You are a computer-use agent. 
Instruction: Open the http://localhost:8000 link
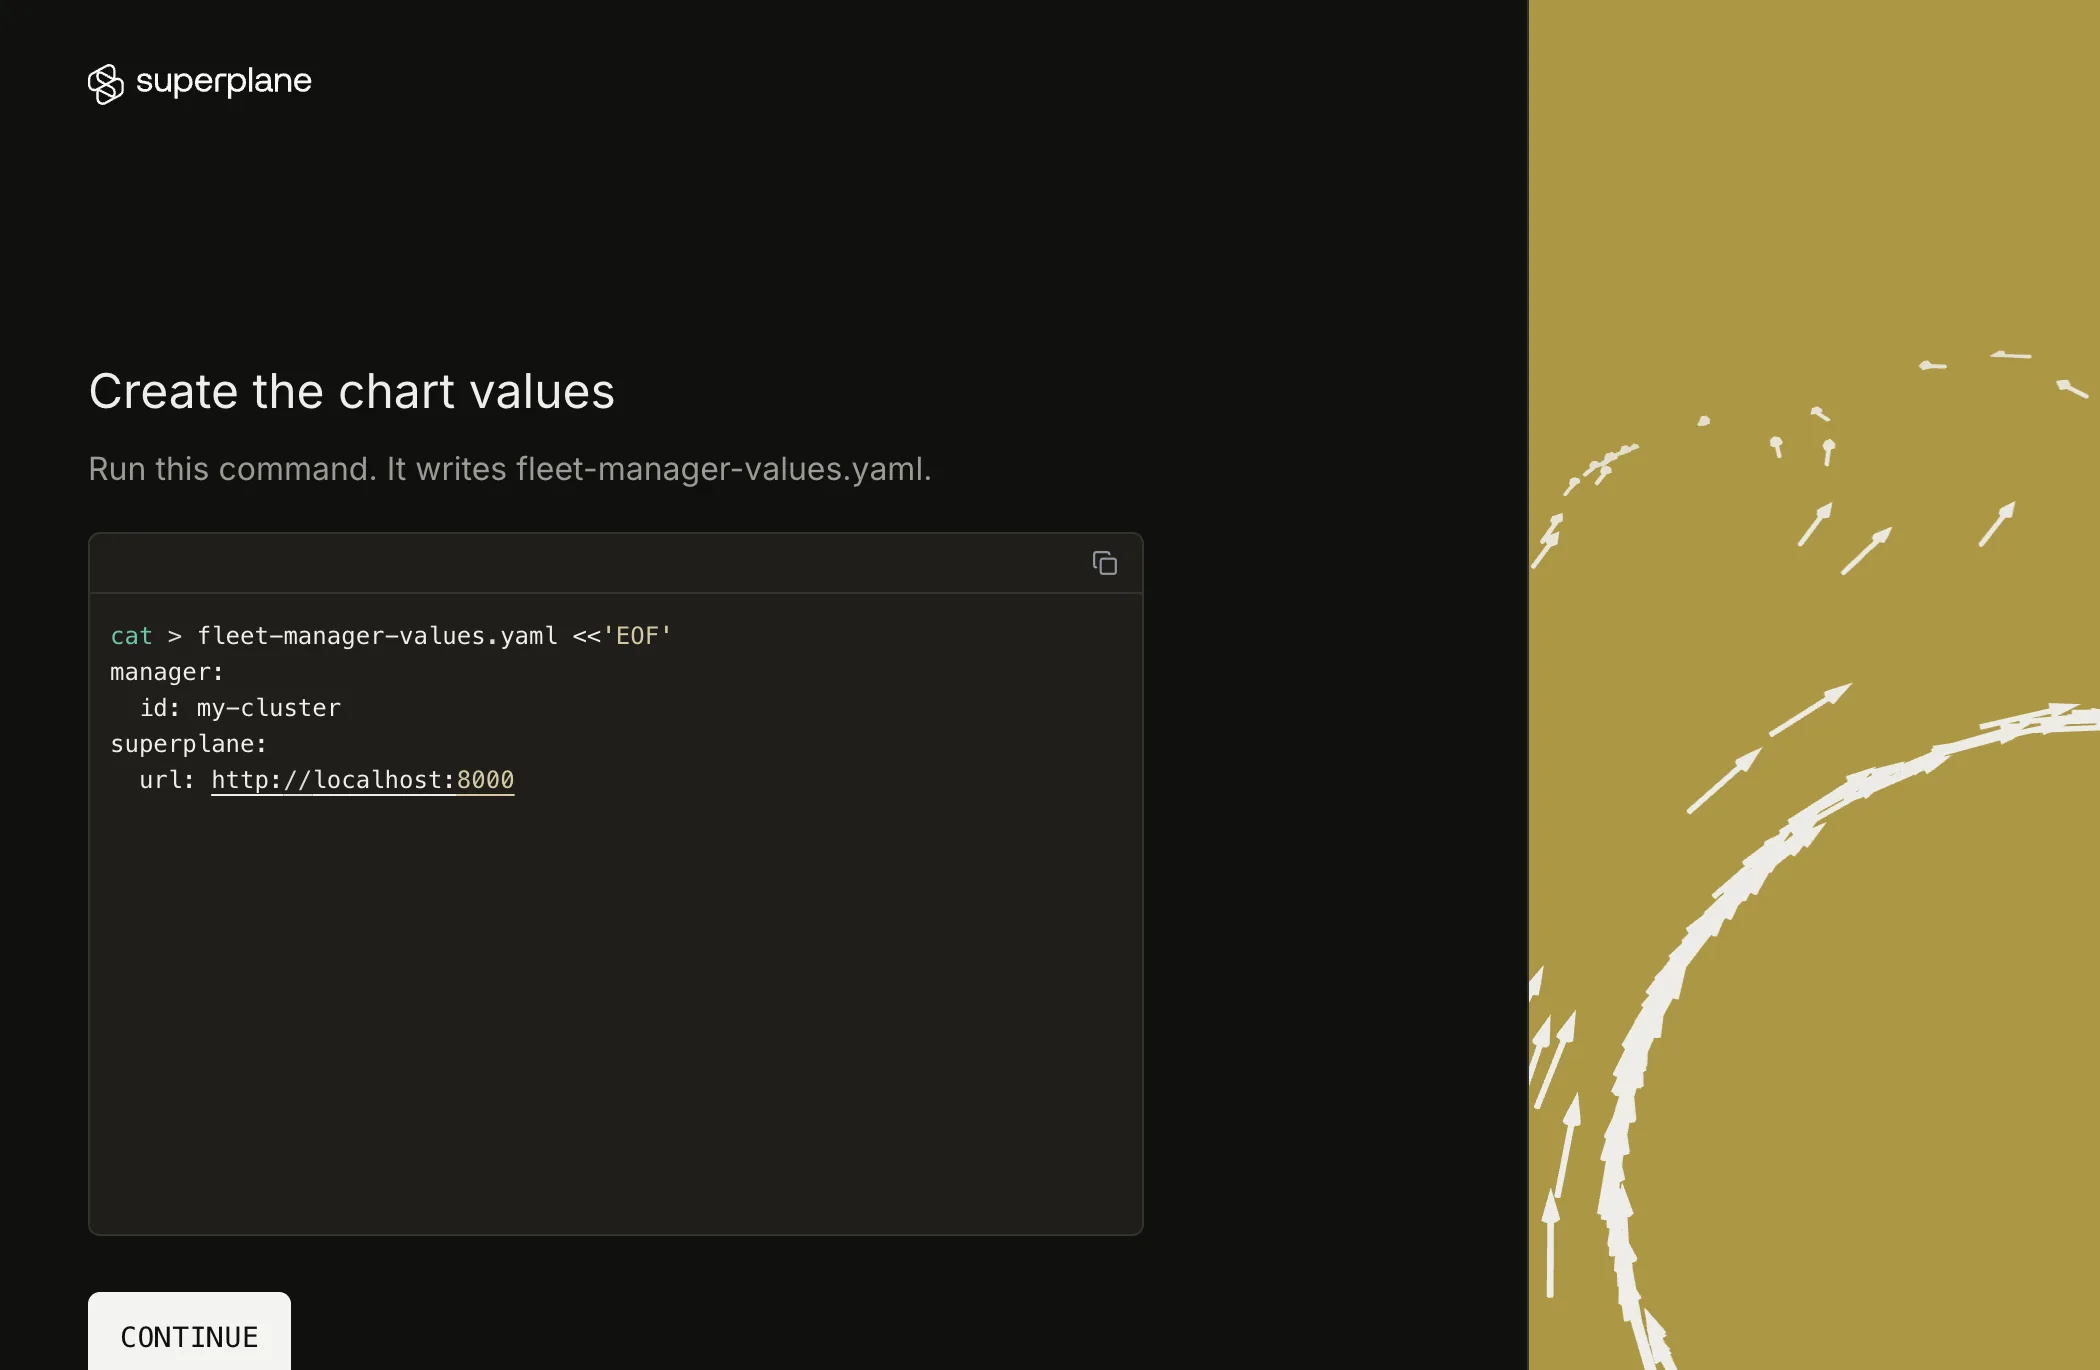(362, 780)
